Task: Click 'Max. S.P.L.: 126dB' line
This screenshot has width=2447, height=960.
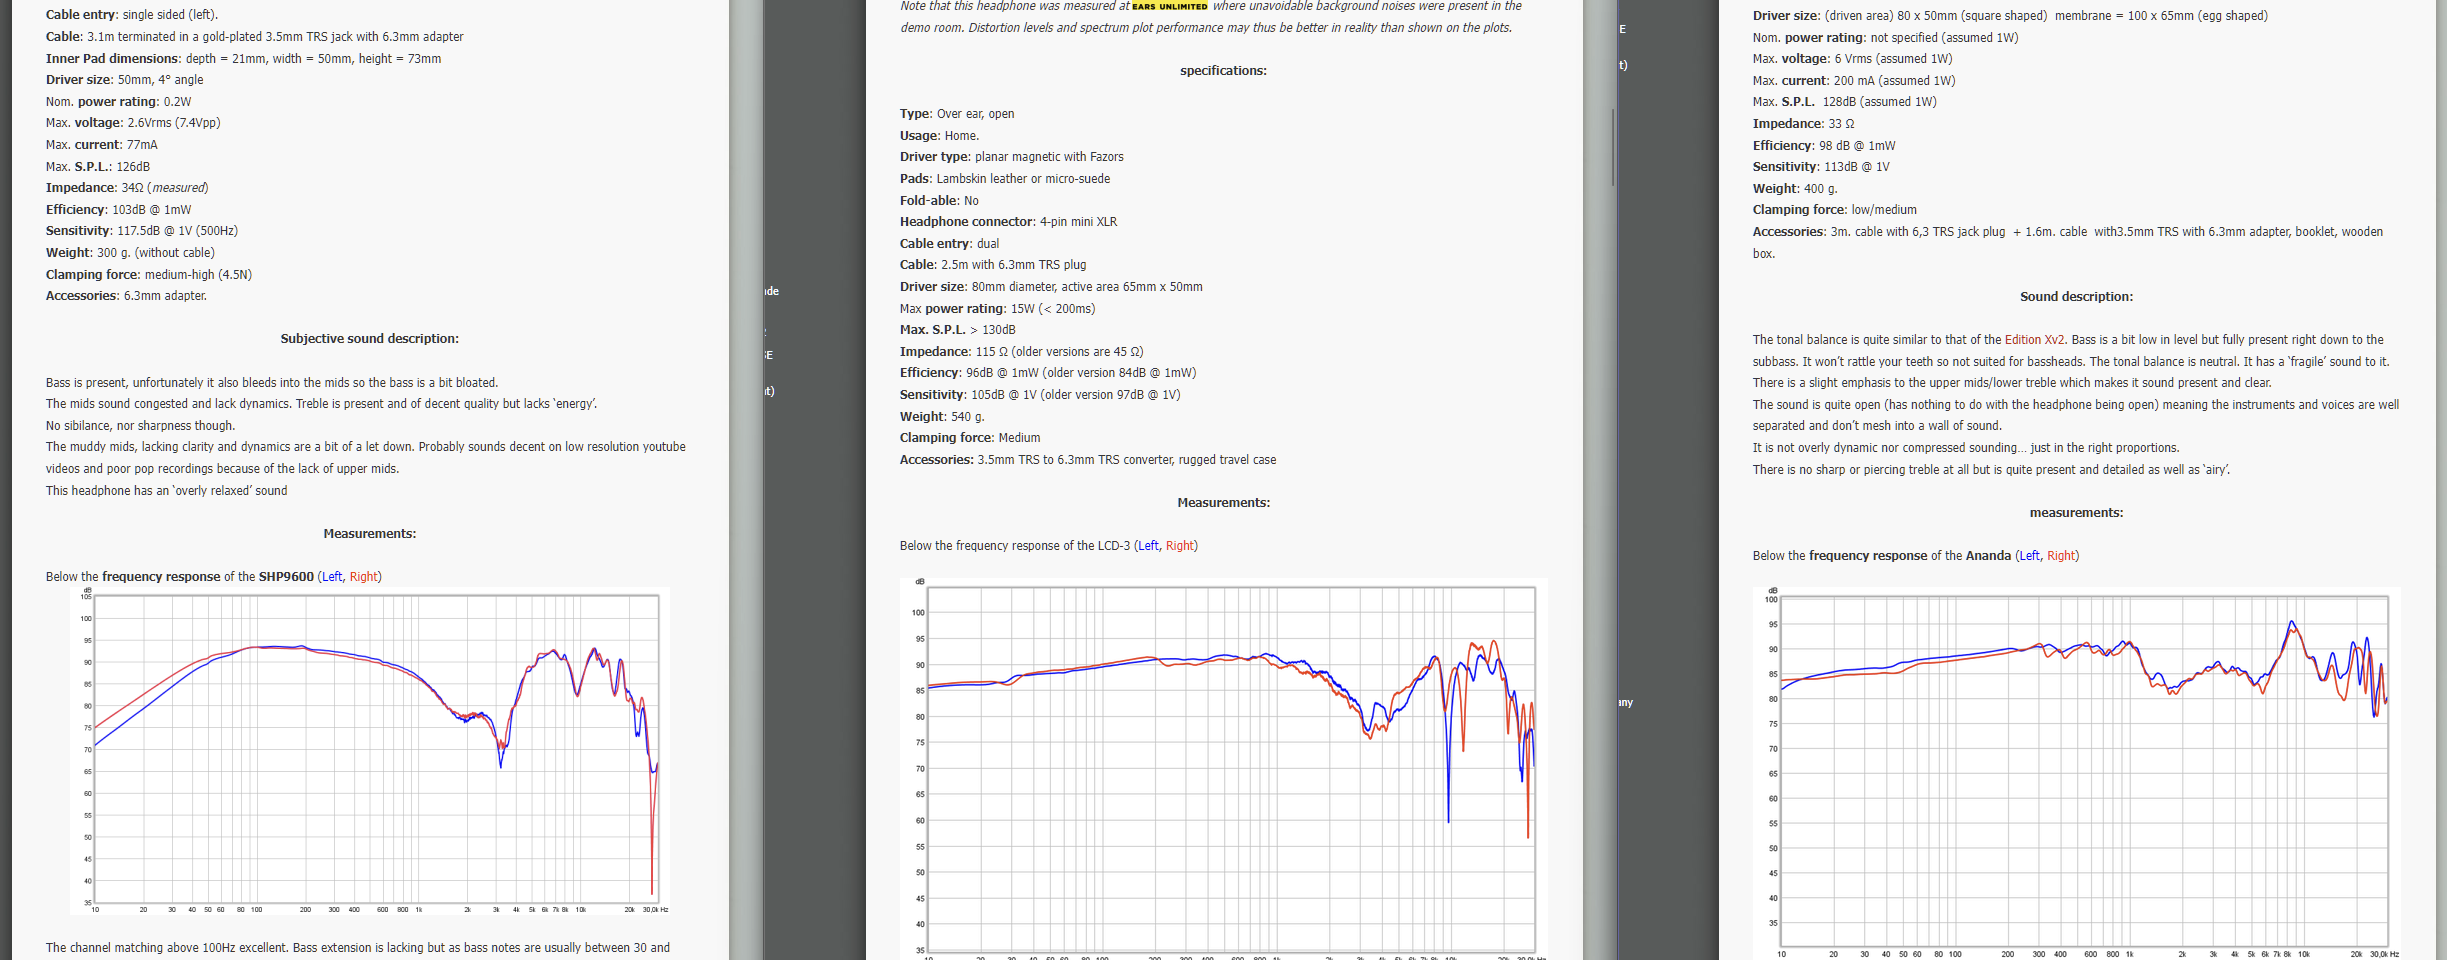Action: click(x=97, y=167)
